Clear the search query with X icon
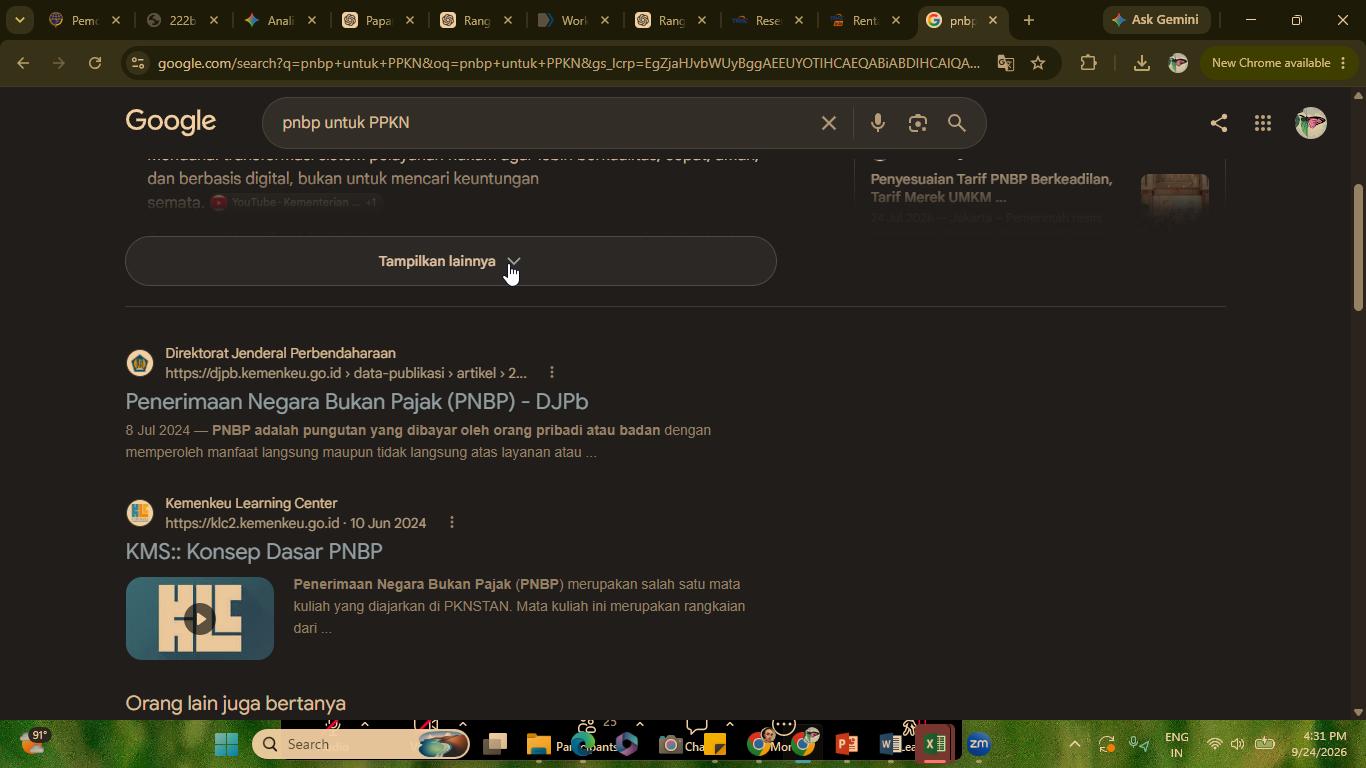The height and width of the screenshot is (768, 1366). coord(828,123)
